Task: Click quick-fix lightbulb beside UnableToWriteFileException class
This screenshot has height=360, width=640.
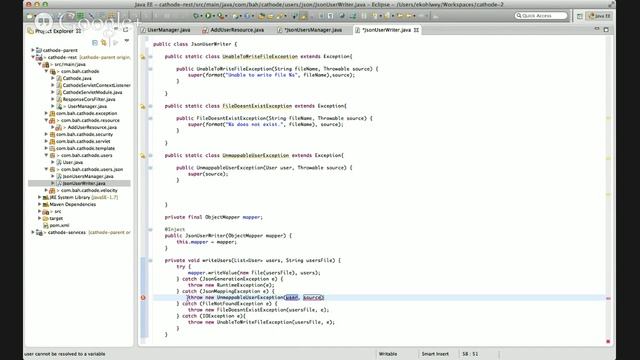Action: (x=143, y=57)
